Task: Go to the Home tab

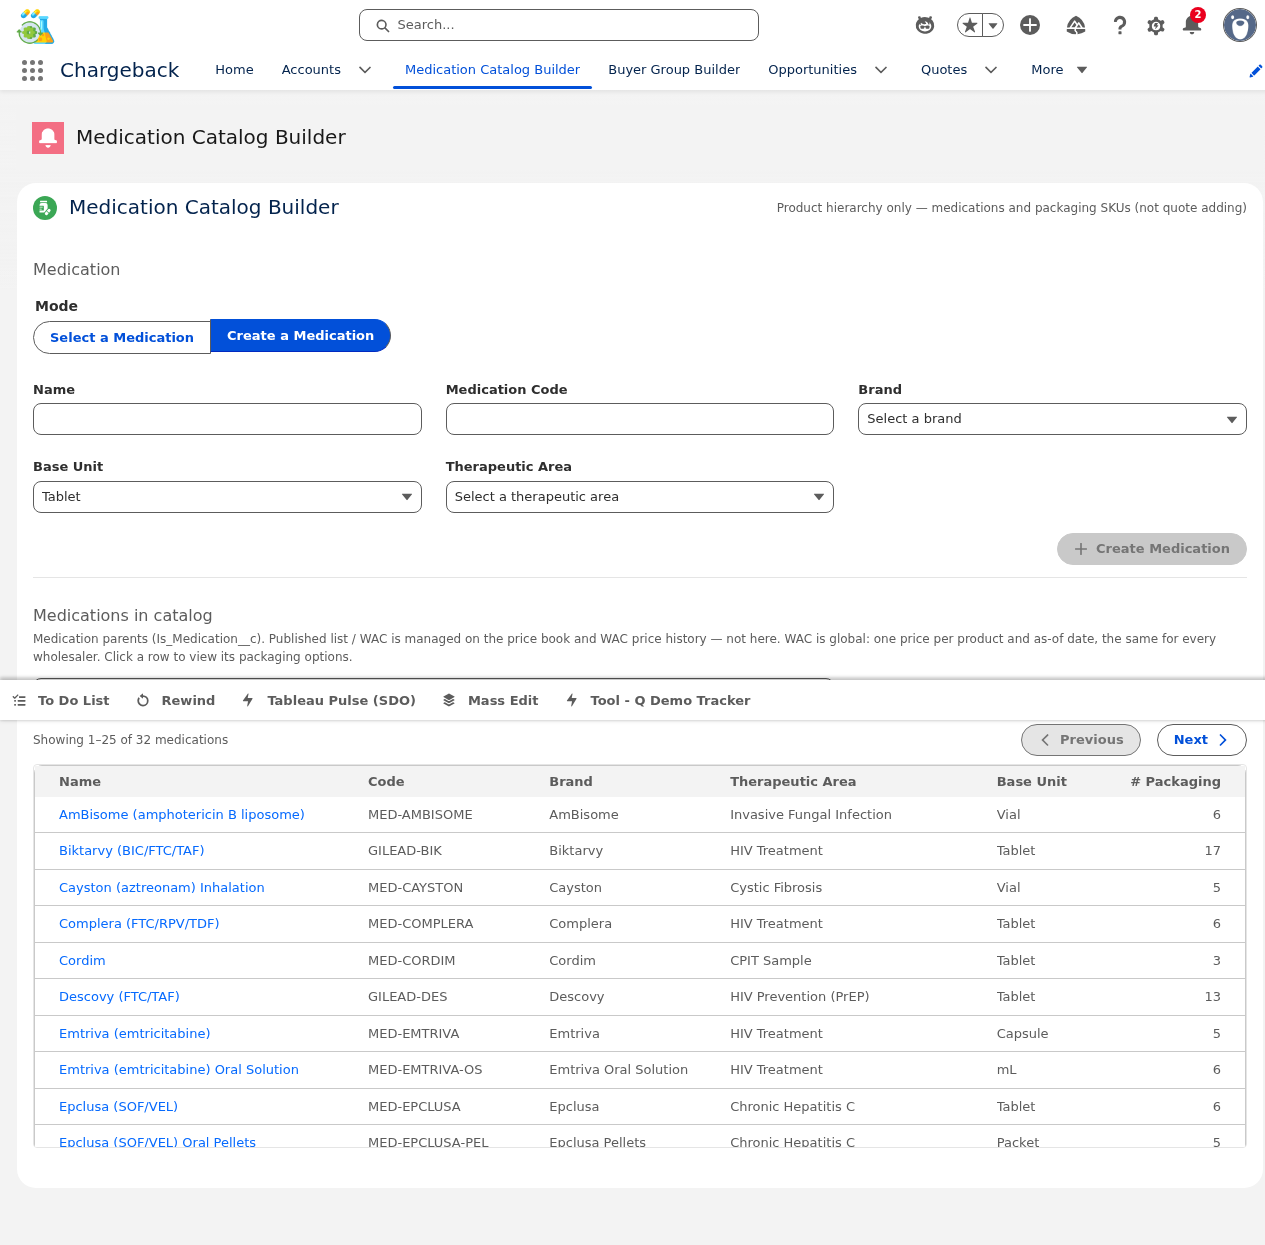Action: pyautogui.click(x=234, y=70)
